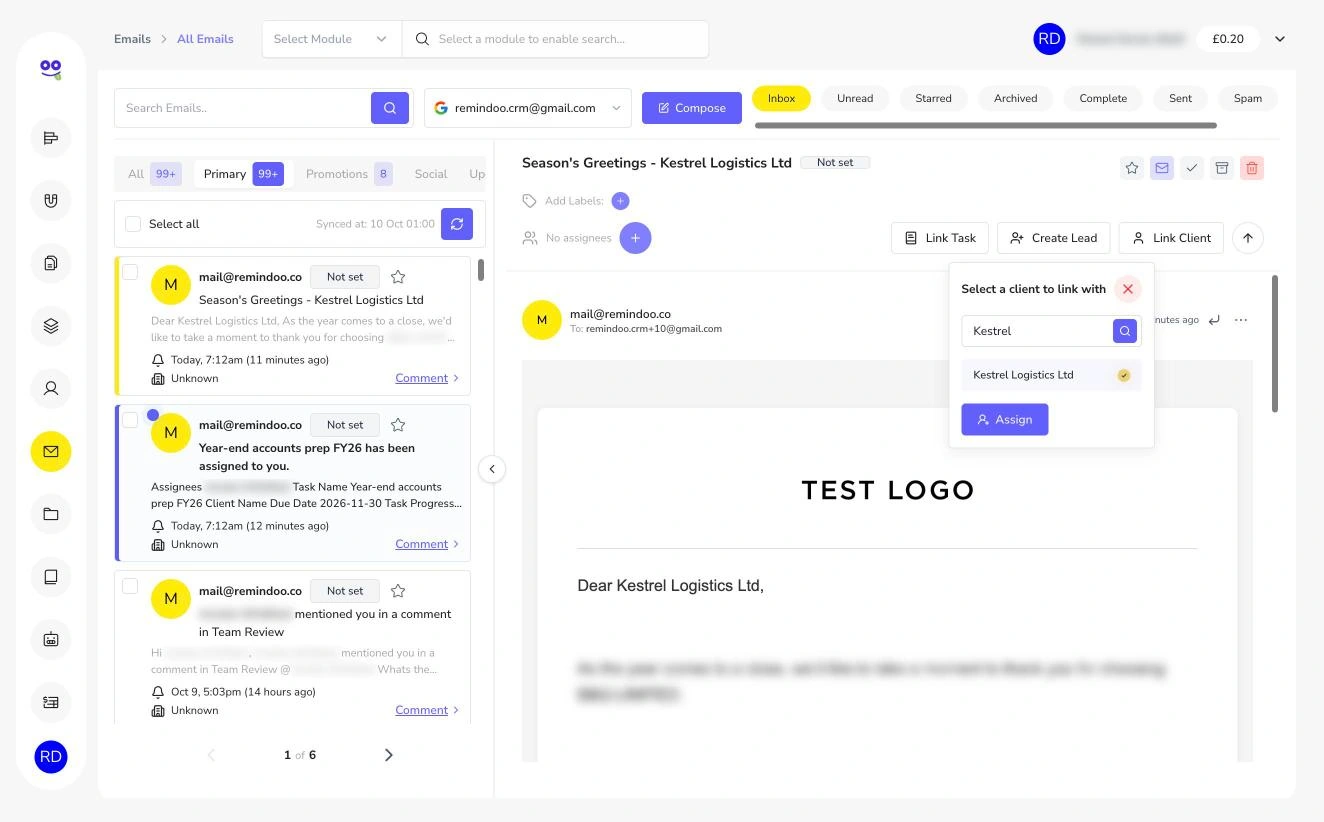Close the client link popup

tap(1128, 289)
